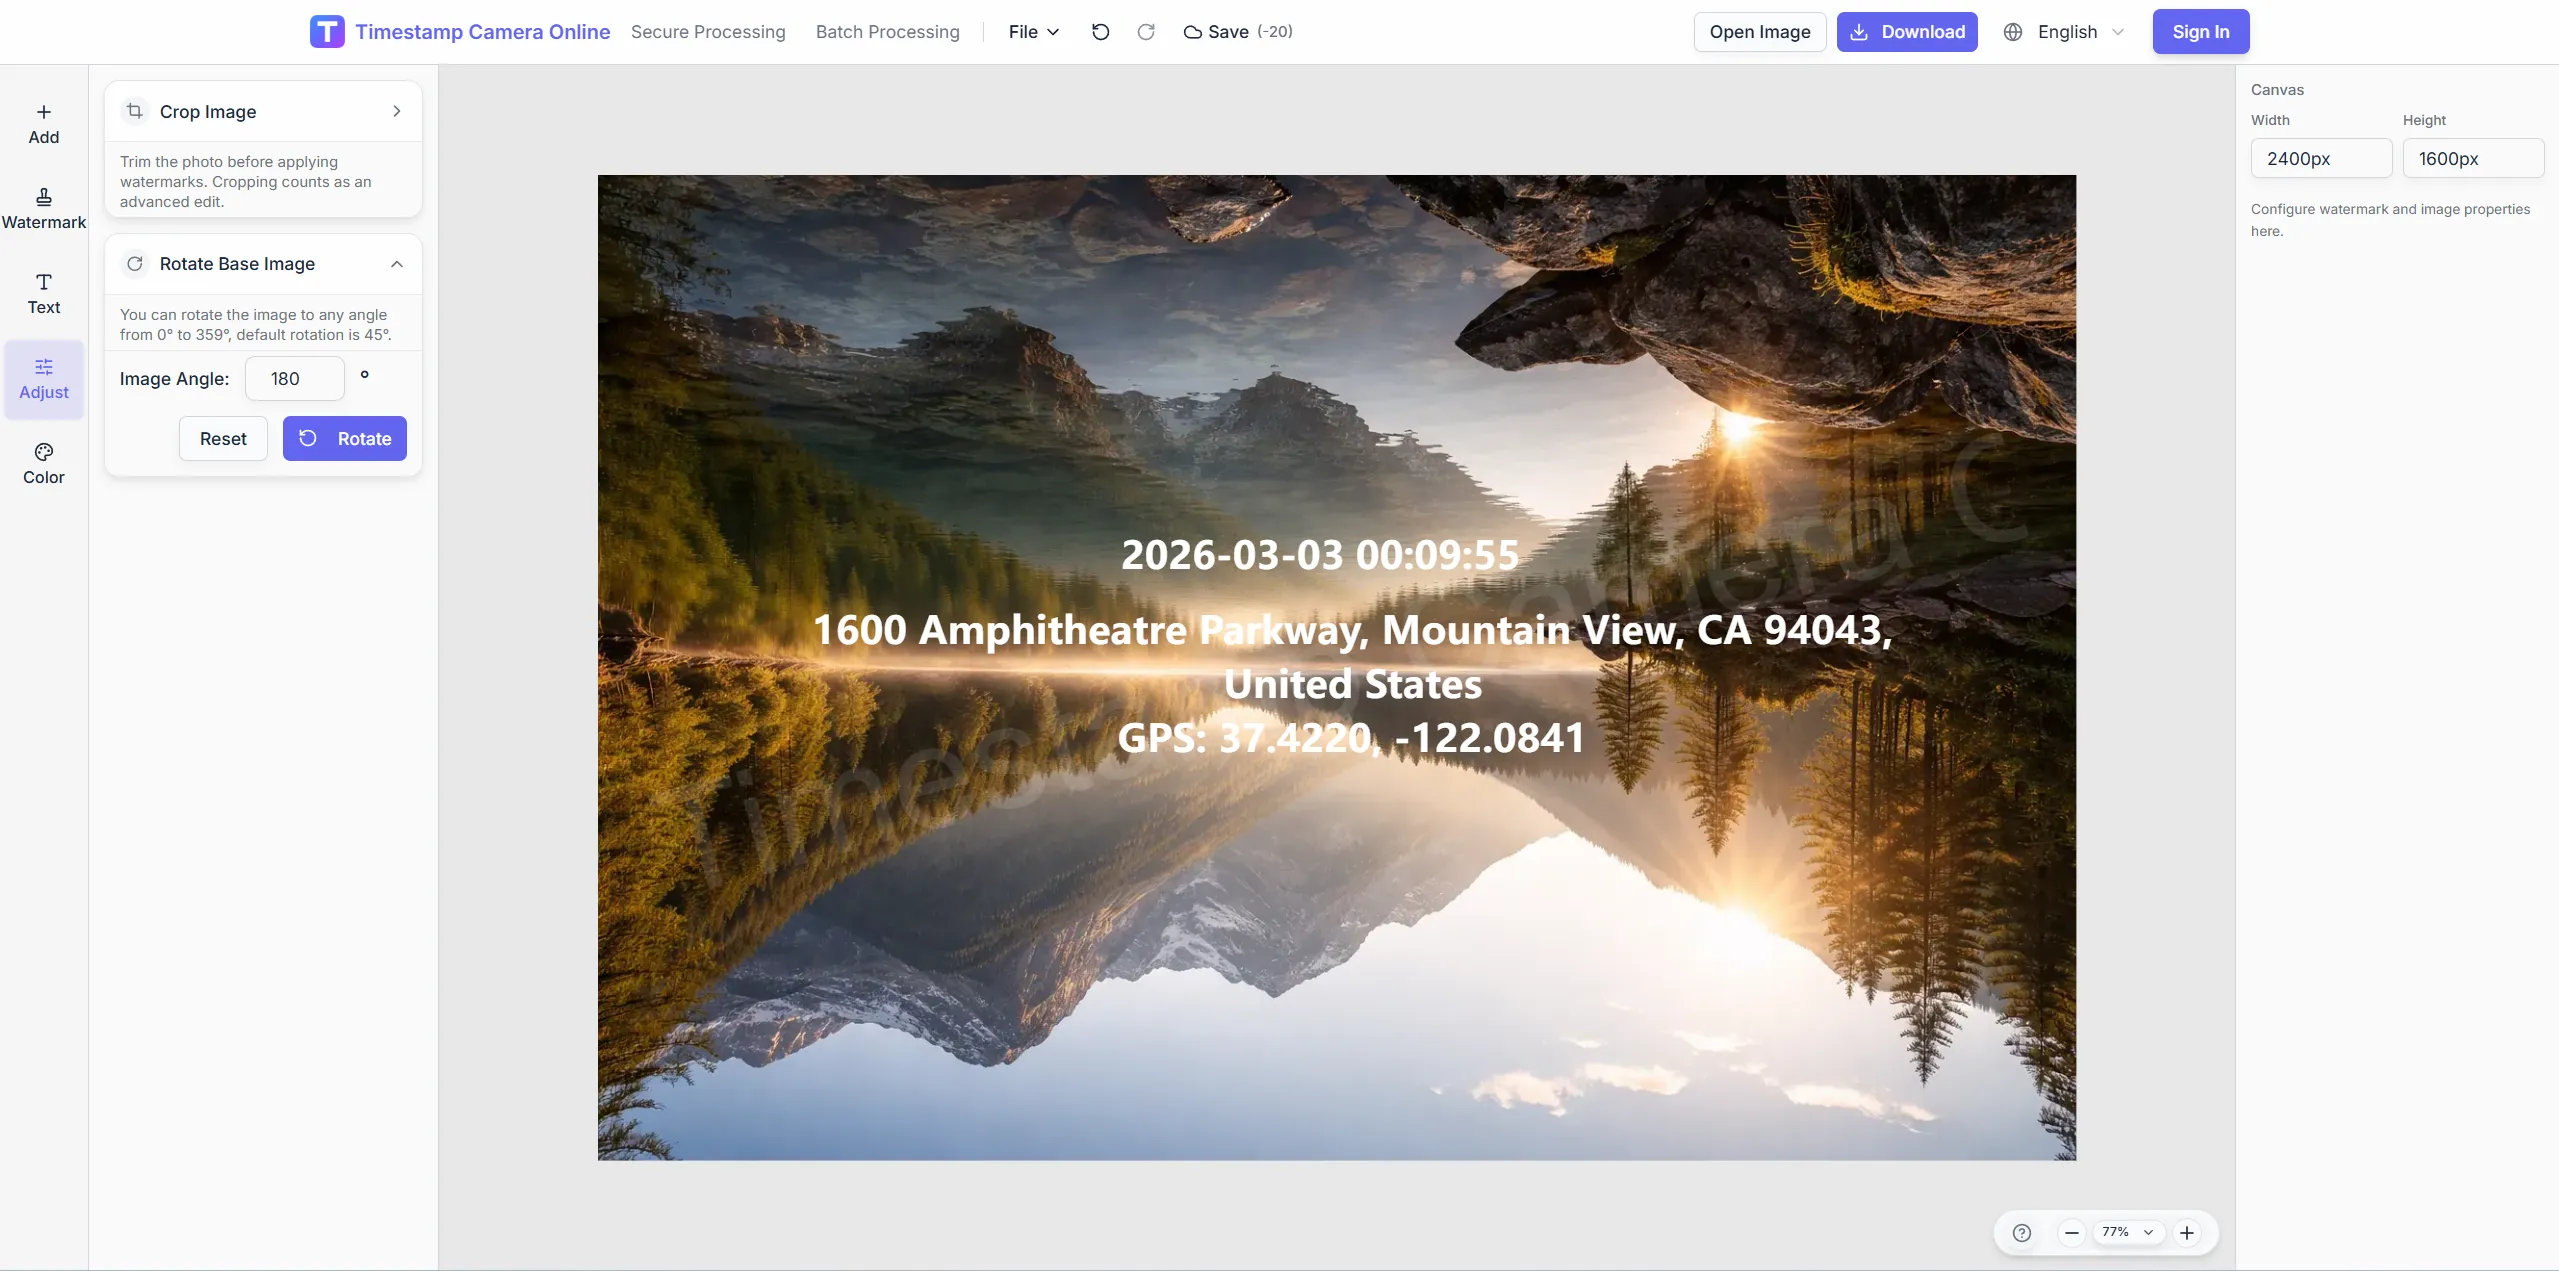Open the Color palette tool
Viewport: 2559px width, 1271px height.
pos(43,464)
